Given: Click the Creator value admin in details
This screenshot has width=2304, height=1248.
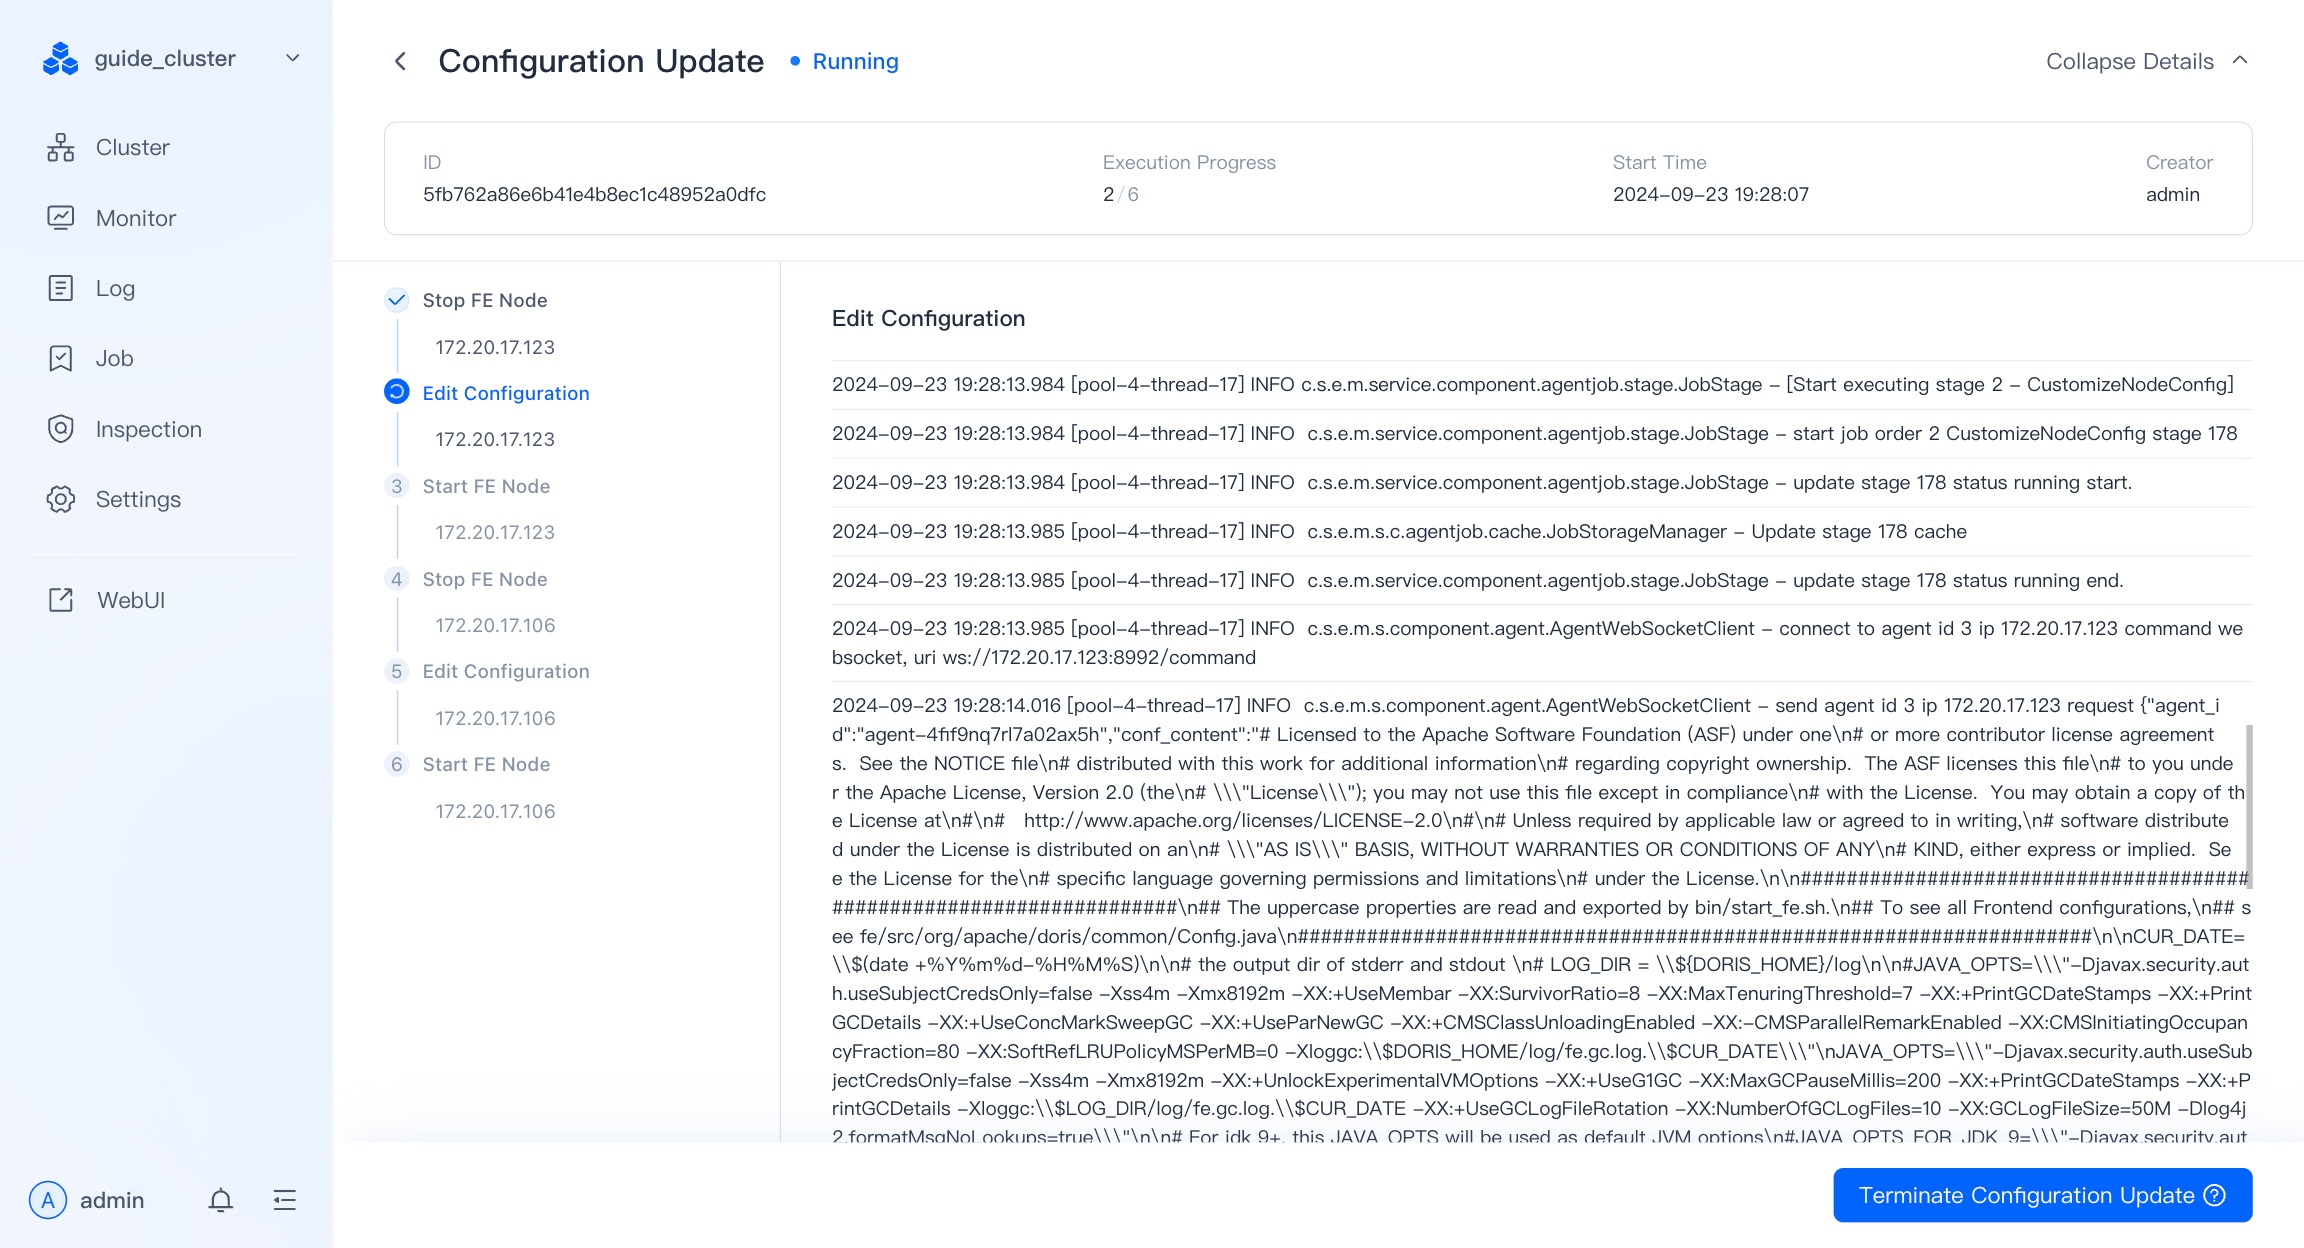Looking at the screenshot, I should (x=2172, y=194).
